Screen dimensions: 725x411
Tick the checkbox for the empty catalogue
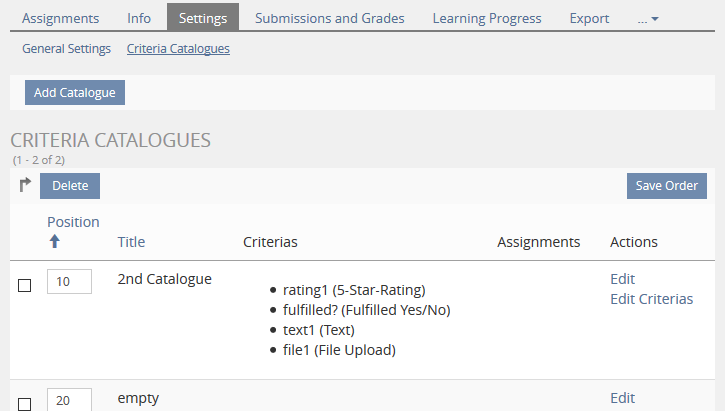click(25, 403)
